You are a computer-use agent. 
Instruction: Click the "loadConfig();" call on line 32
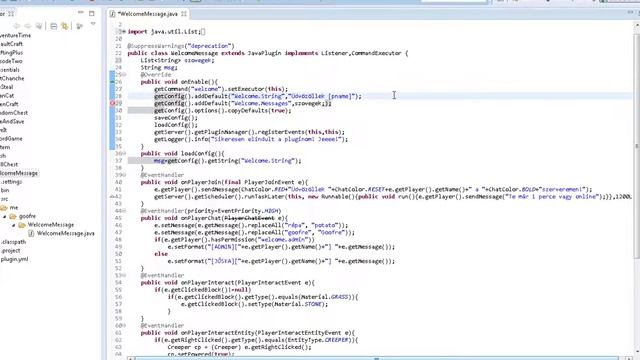click(176, 125)
